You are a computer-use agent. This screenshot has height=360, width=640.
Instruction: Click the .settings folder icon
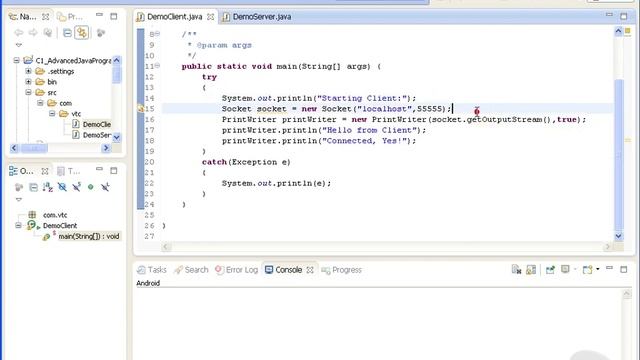[x=40, y=71]
